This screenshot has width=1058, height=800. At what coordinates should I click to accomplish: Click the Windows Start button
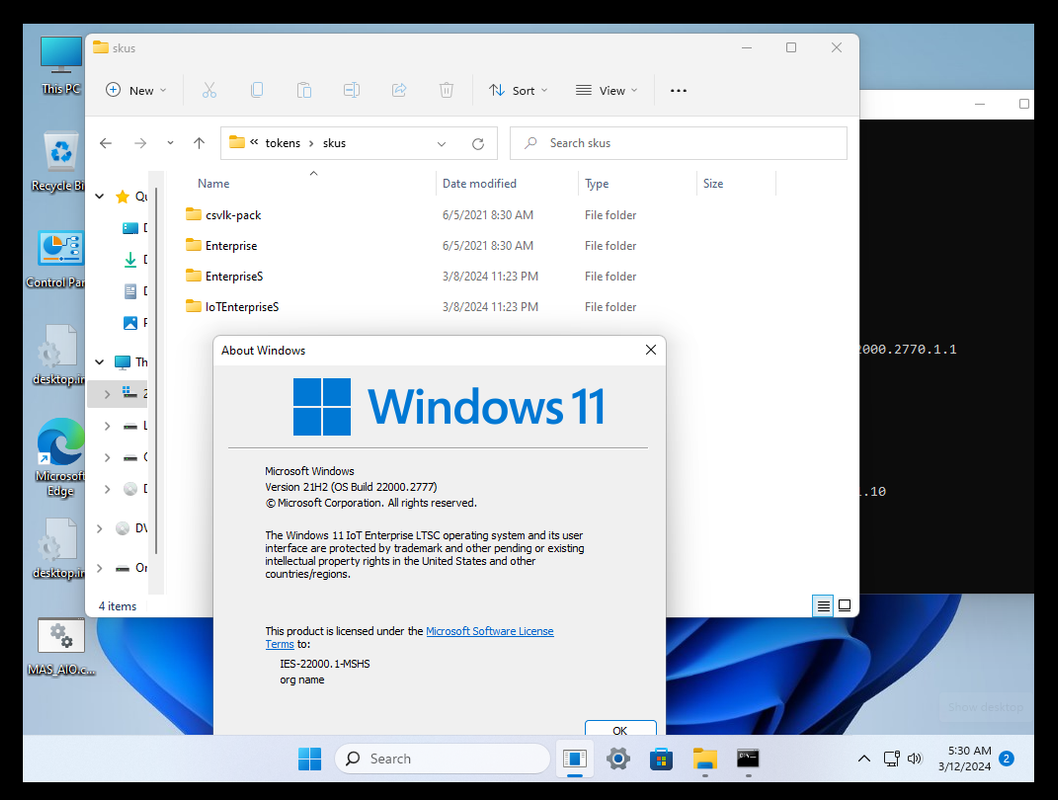[310, 759]
